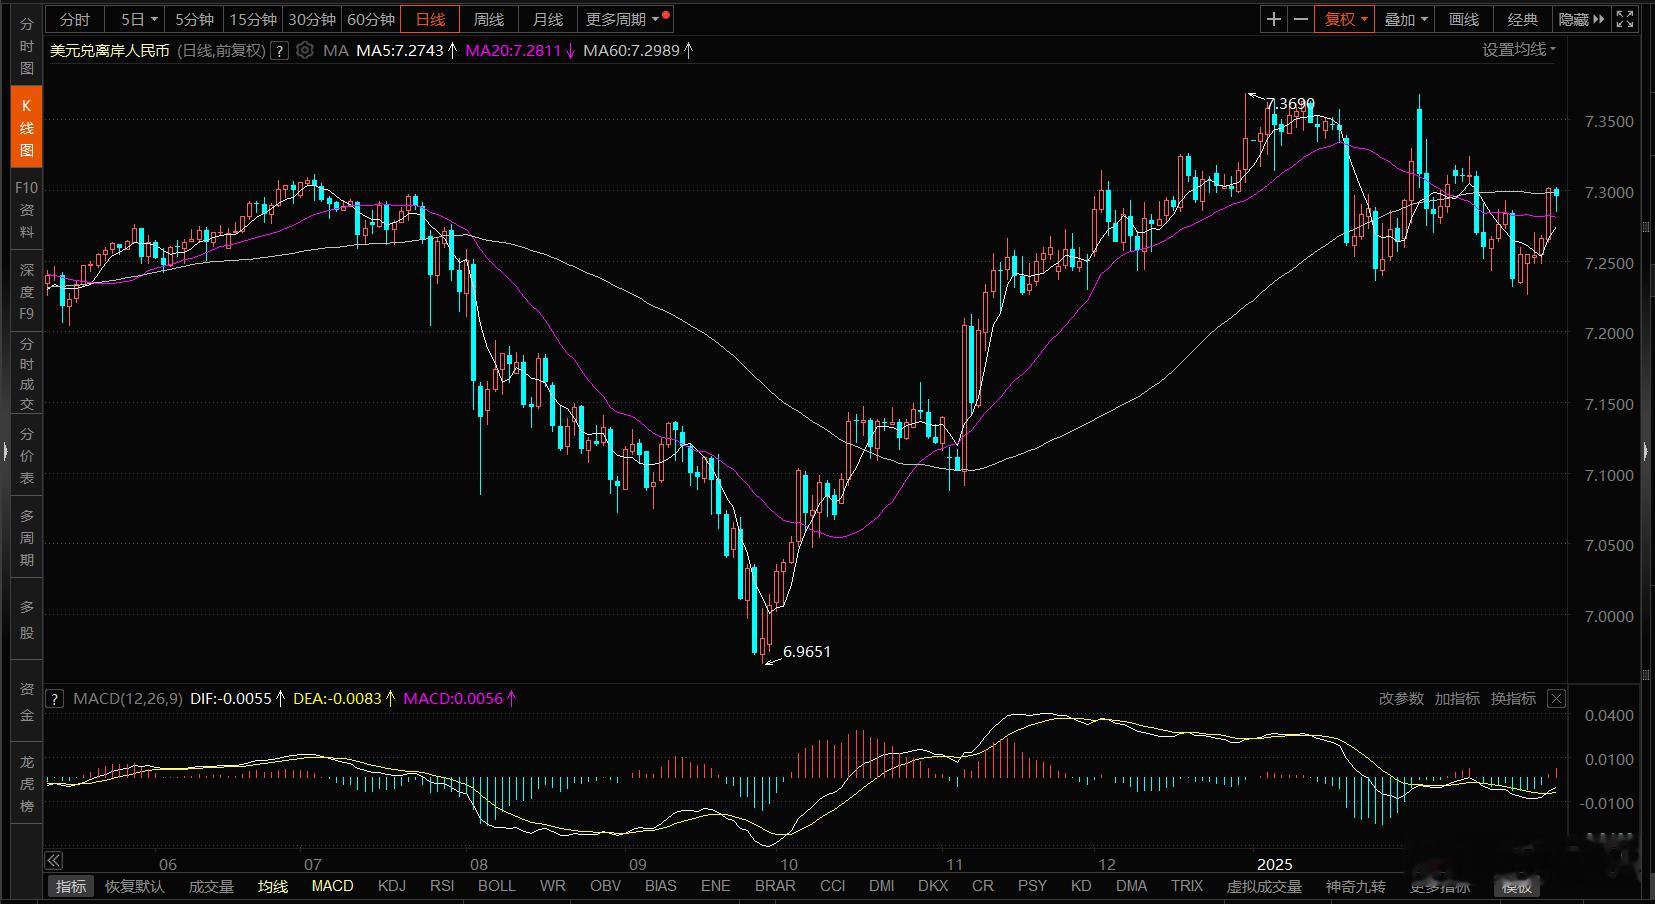This screenshot has width=1655, height=904.
Task: Click 改参数 to edit MACD parameters
Action: click(1401, 699)
